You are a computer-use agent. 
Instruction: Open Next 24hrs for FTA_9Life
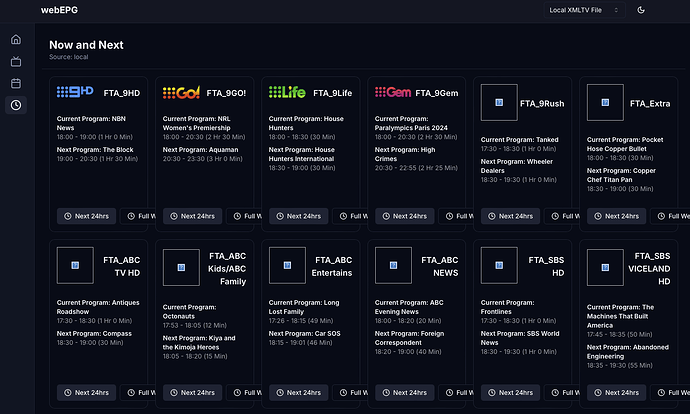coord(298,216)
